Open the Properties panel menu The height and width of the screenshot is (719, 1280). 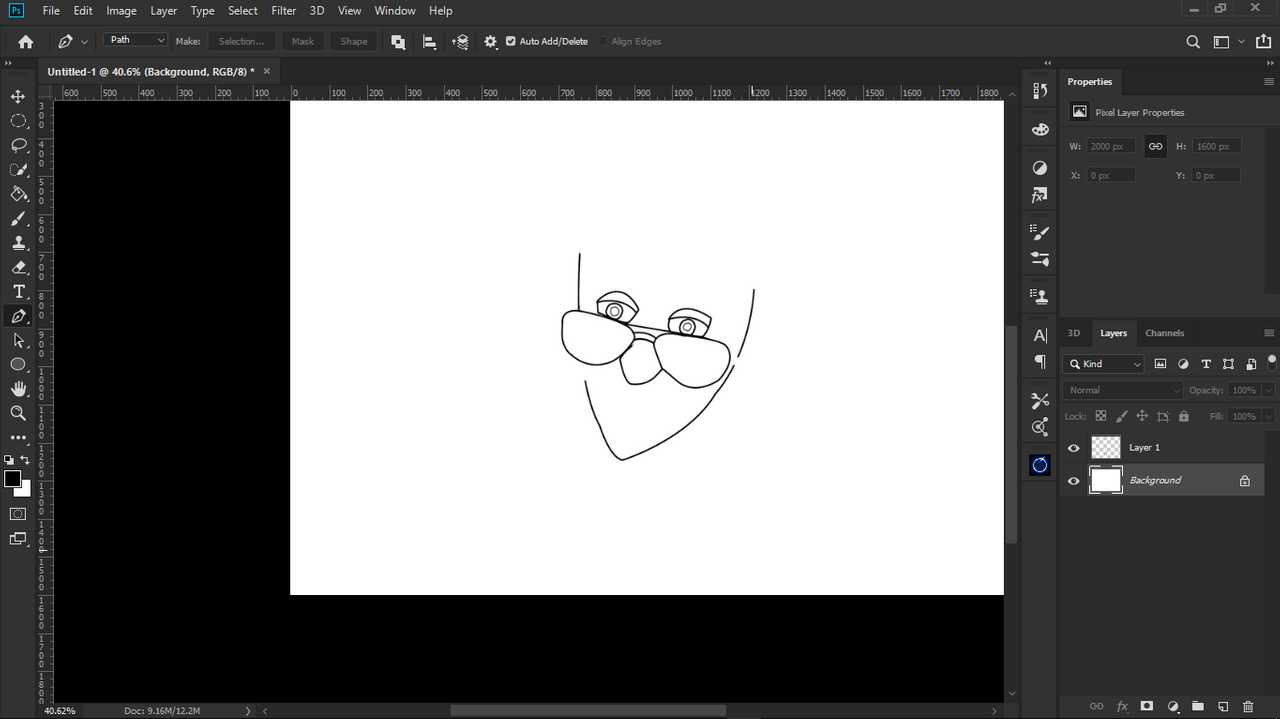[1269, 82]
